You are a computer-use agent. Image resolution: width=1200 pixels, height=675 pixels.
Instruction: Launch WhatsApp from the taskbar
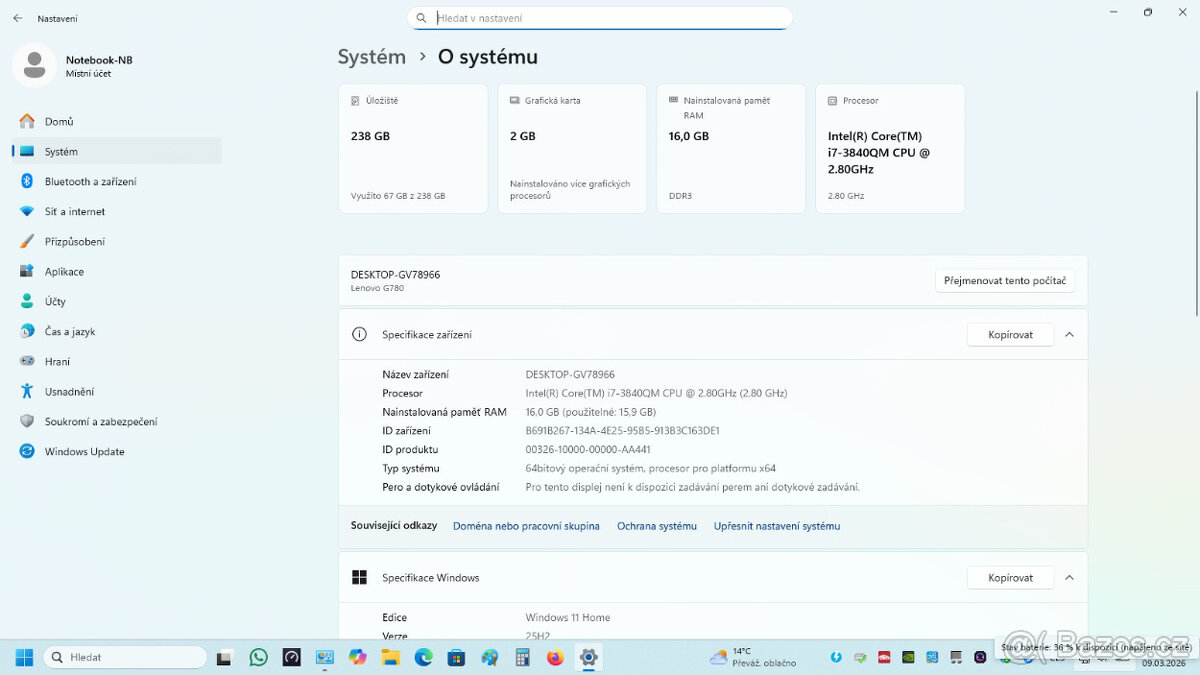click(259, 657)
